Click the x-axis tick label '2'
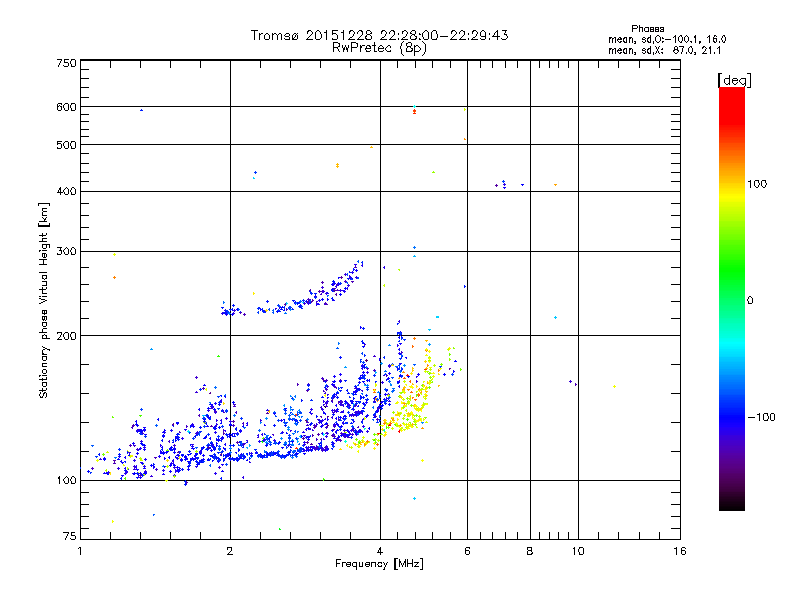 [230, 551]
